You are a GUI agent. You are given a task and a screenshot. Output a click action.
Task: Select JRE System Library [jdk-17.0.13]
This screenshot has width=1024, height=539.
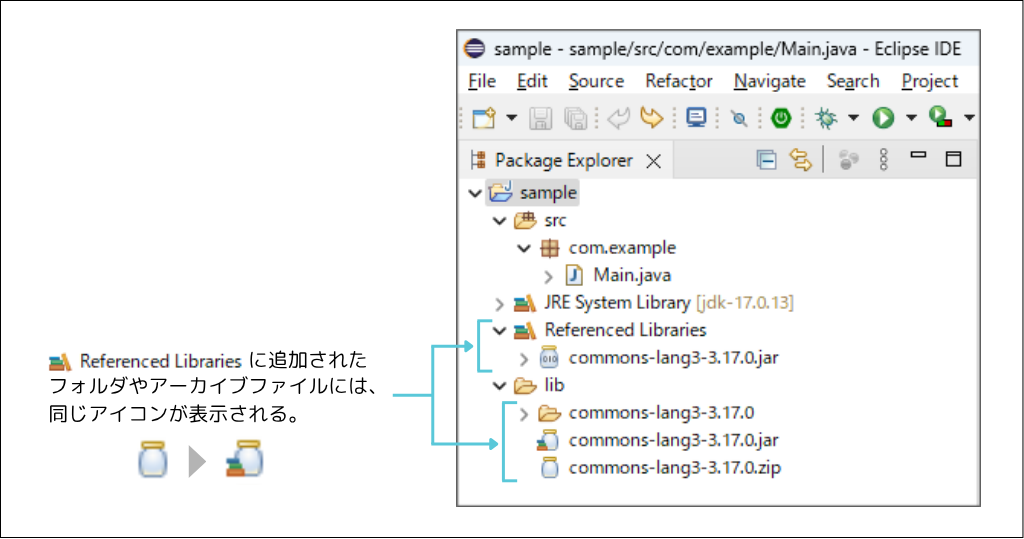pyautogui.click(x=669, y=303)
